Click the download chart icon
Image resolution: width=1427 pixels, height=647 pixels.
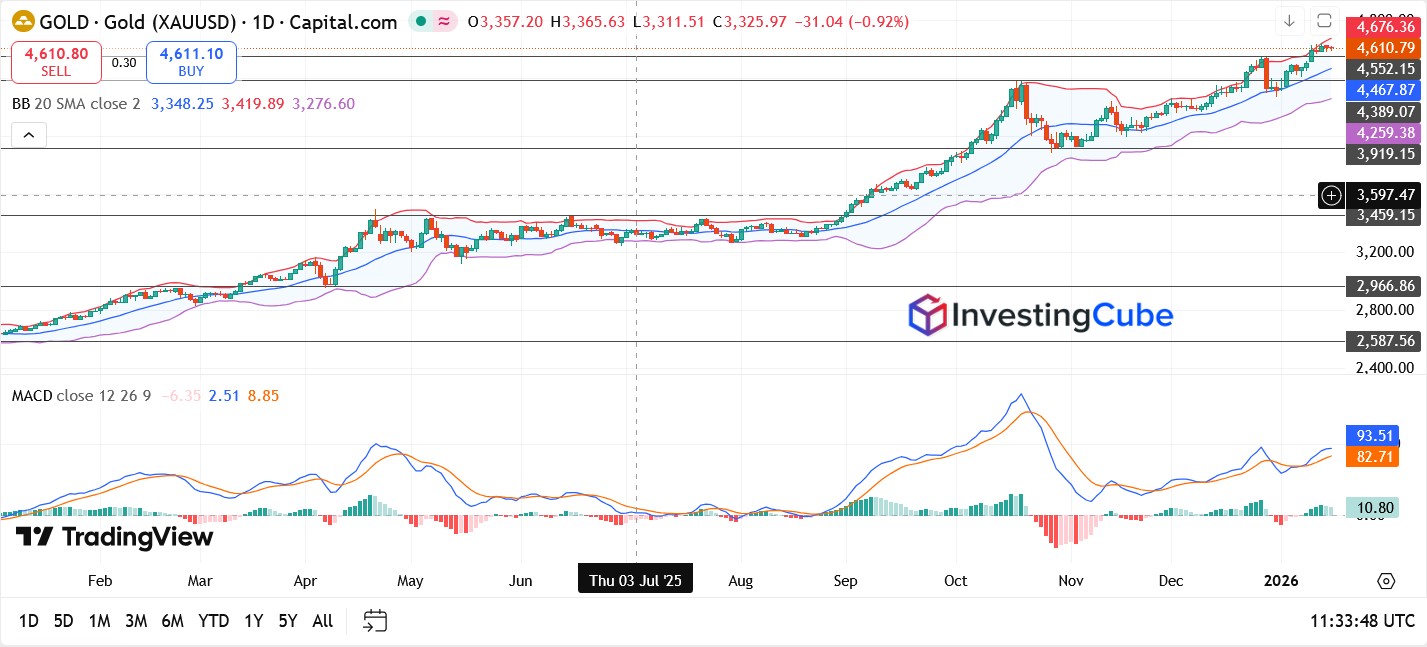click(1290, 20)
